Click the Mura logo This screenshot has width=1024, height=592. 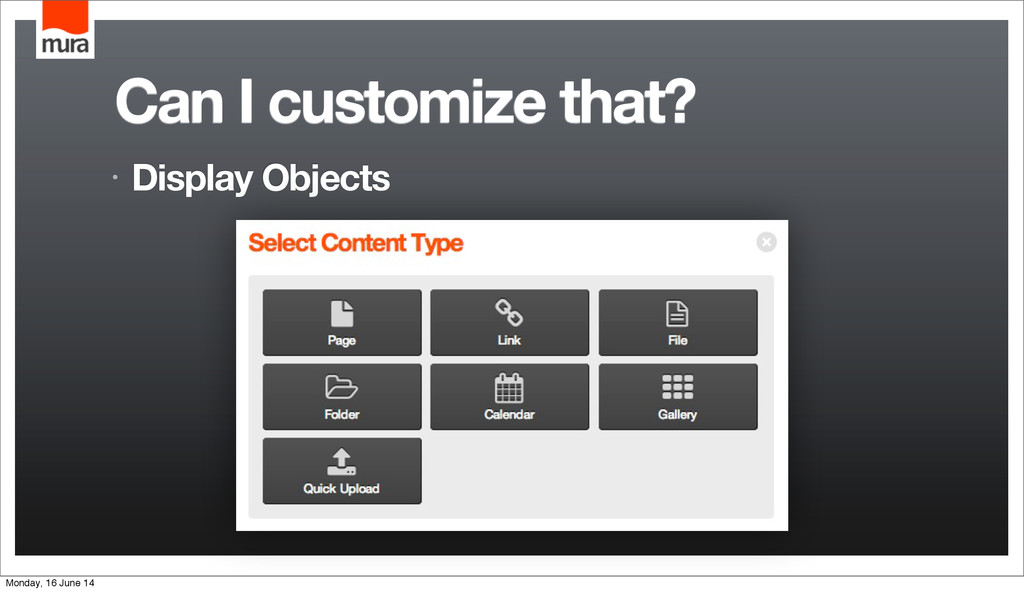[65, 29]
